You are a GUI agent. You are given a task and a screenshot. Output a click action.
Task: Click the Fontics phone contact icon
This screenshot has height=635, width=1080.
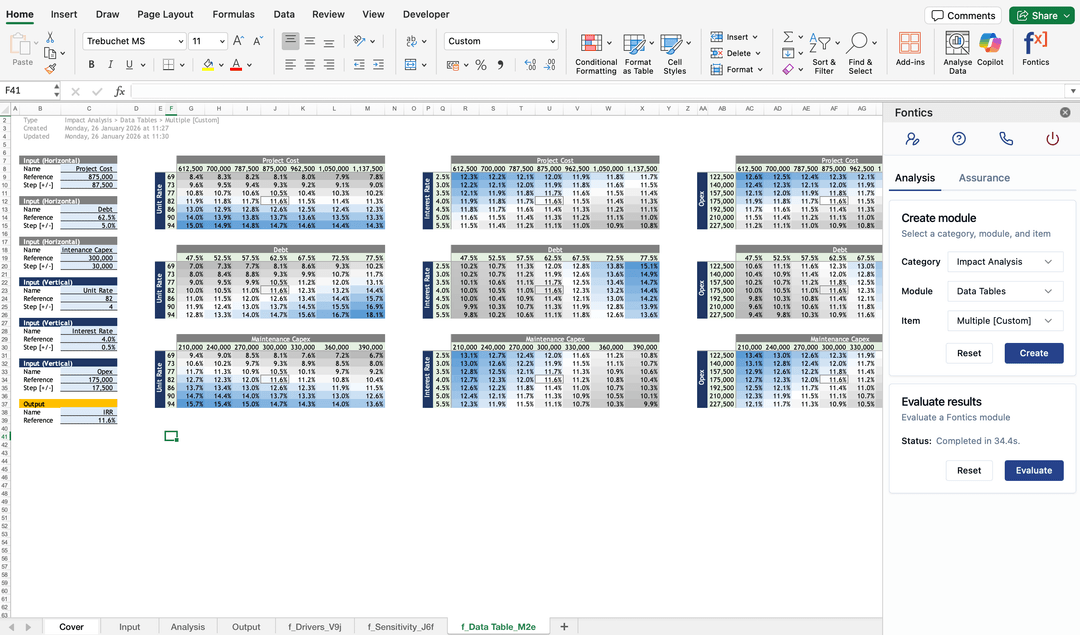pyautogui.click(x=1006, y=139)
